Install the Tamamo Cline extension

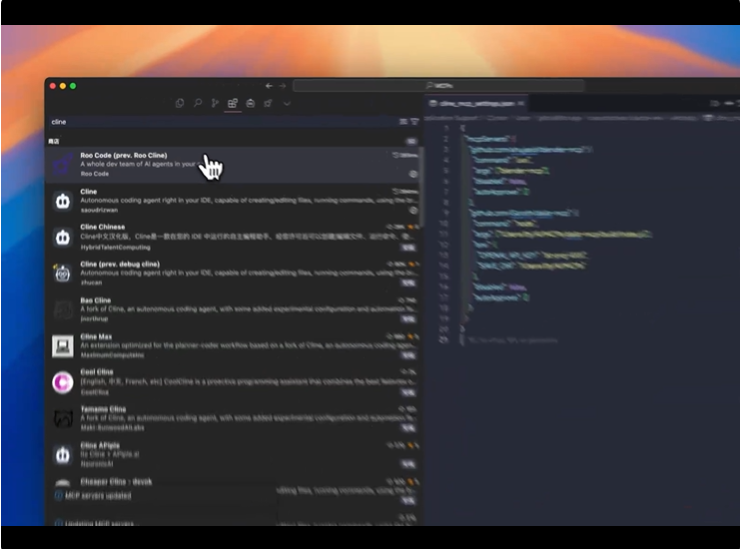click(408, 428)
